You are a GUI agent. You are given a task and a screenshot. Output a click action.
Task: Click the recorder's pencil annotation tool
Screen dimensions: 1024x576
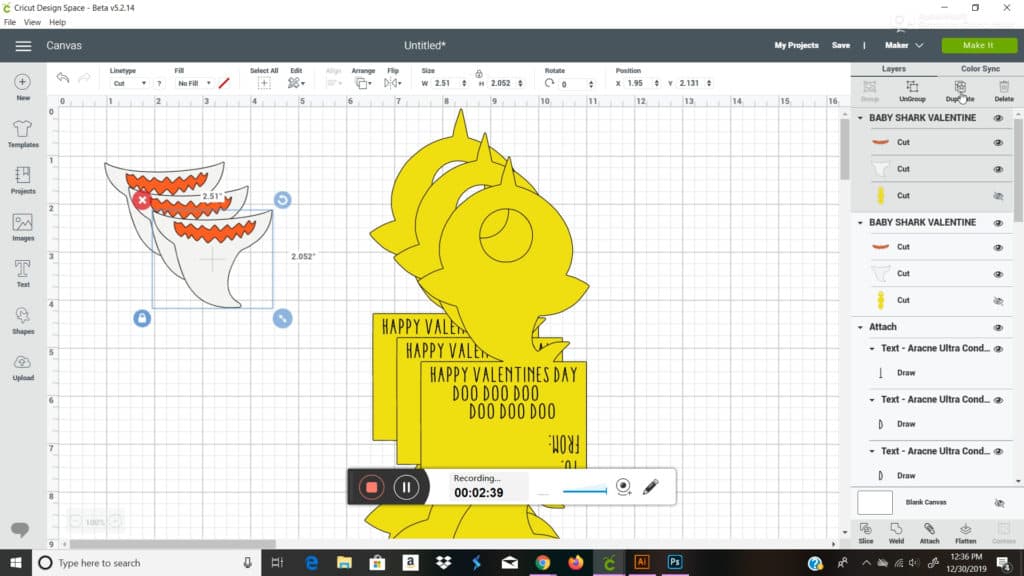pos(650,487)
